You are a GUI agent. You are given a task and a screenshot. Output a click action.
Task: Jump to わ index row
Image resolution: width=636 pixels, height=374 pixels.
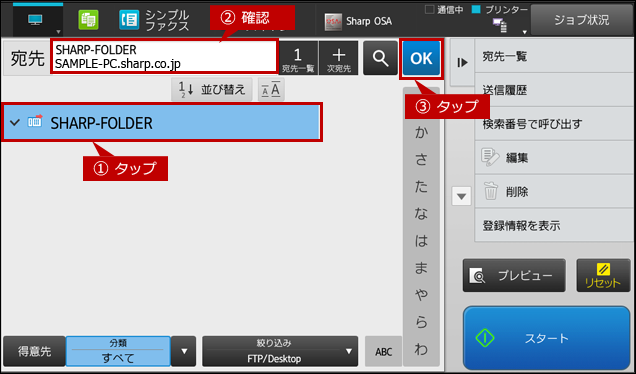421,349
